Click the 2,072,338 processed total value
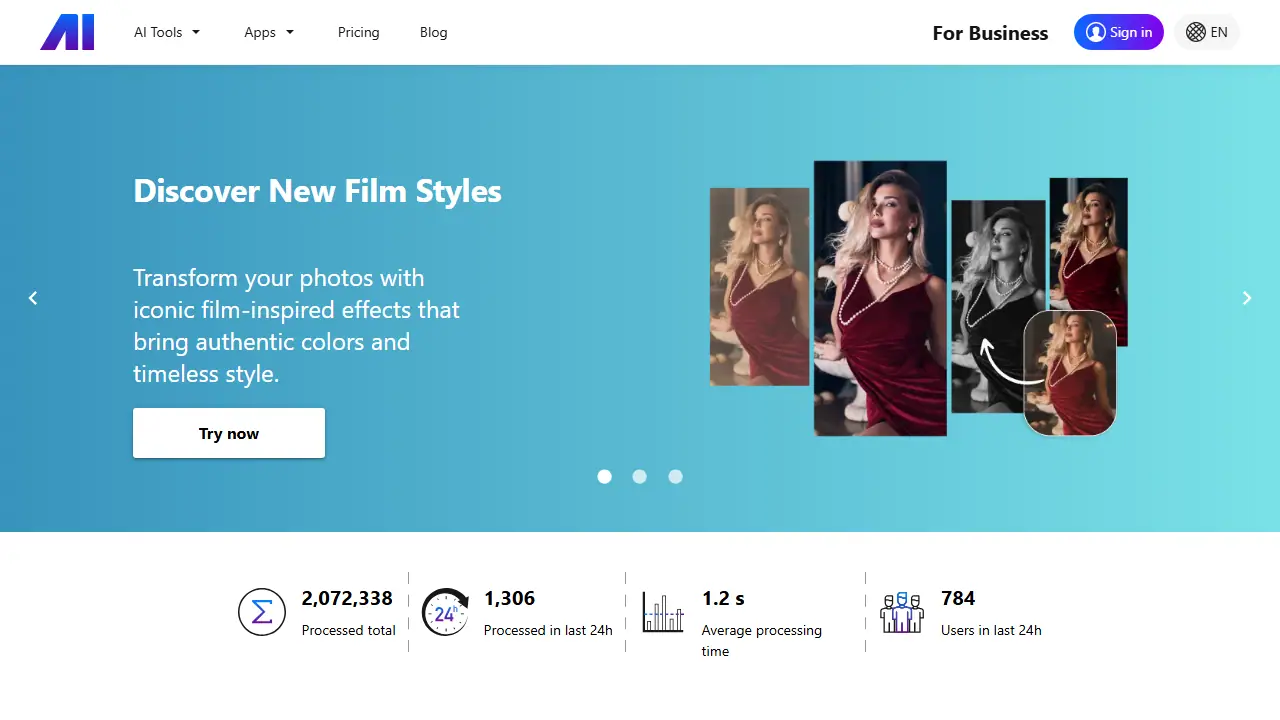The width and height of the screenshot is (1280, 720). (x=347, y=598)
